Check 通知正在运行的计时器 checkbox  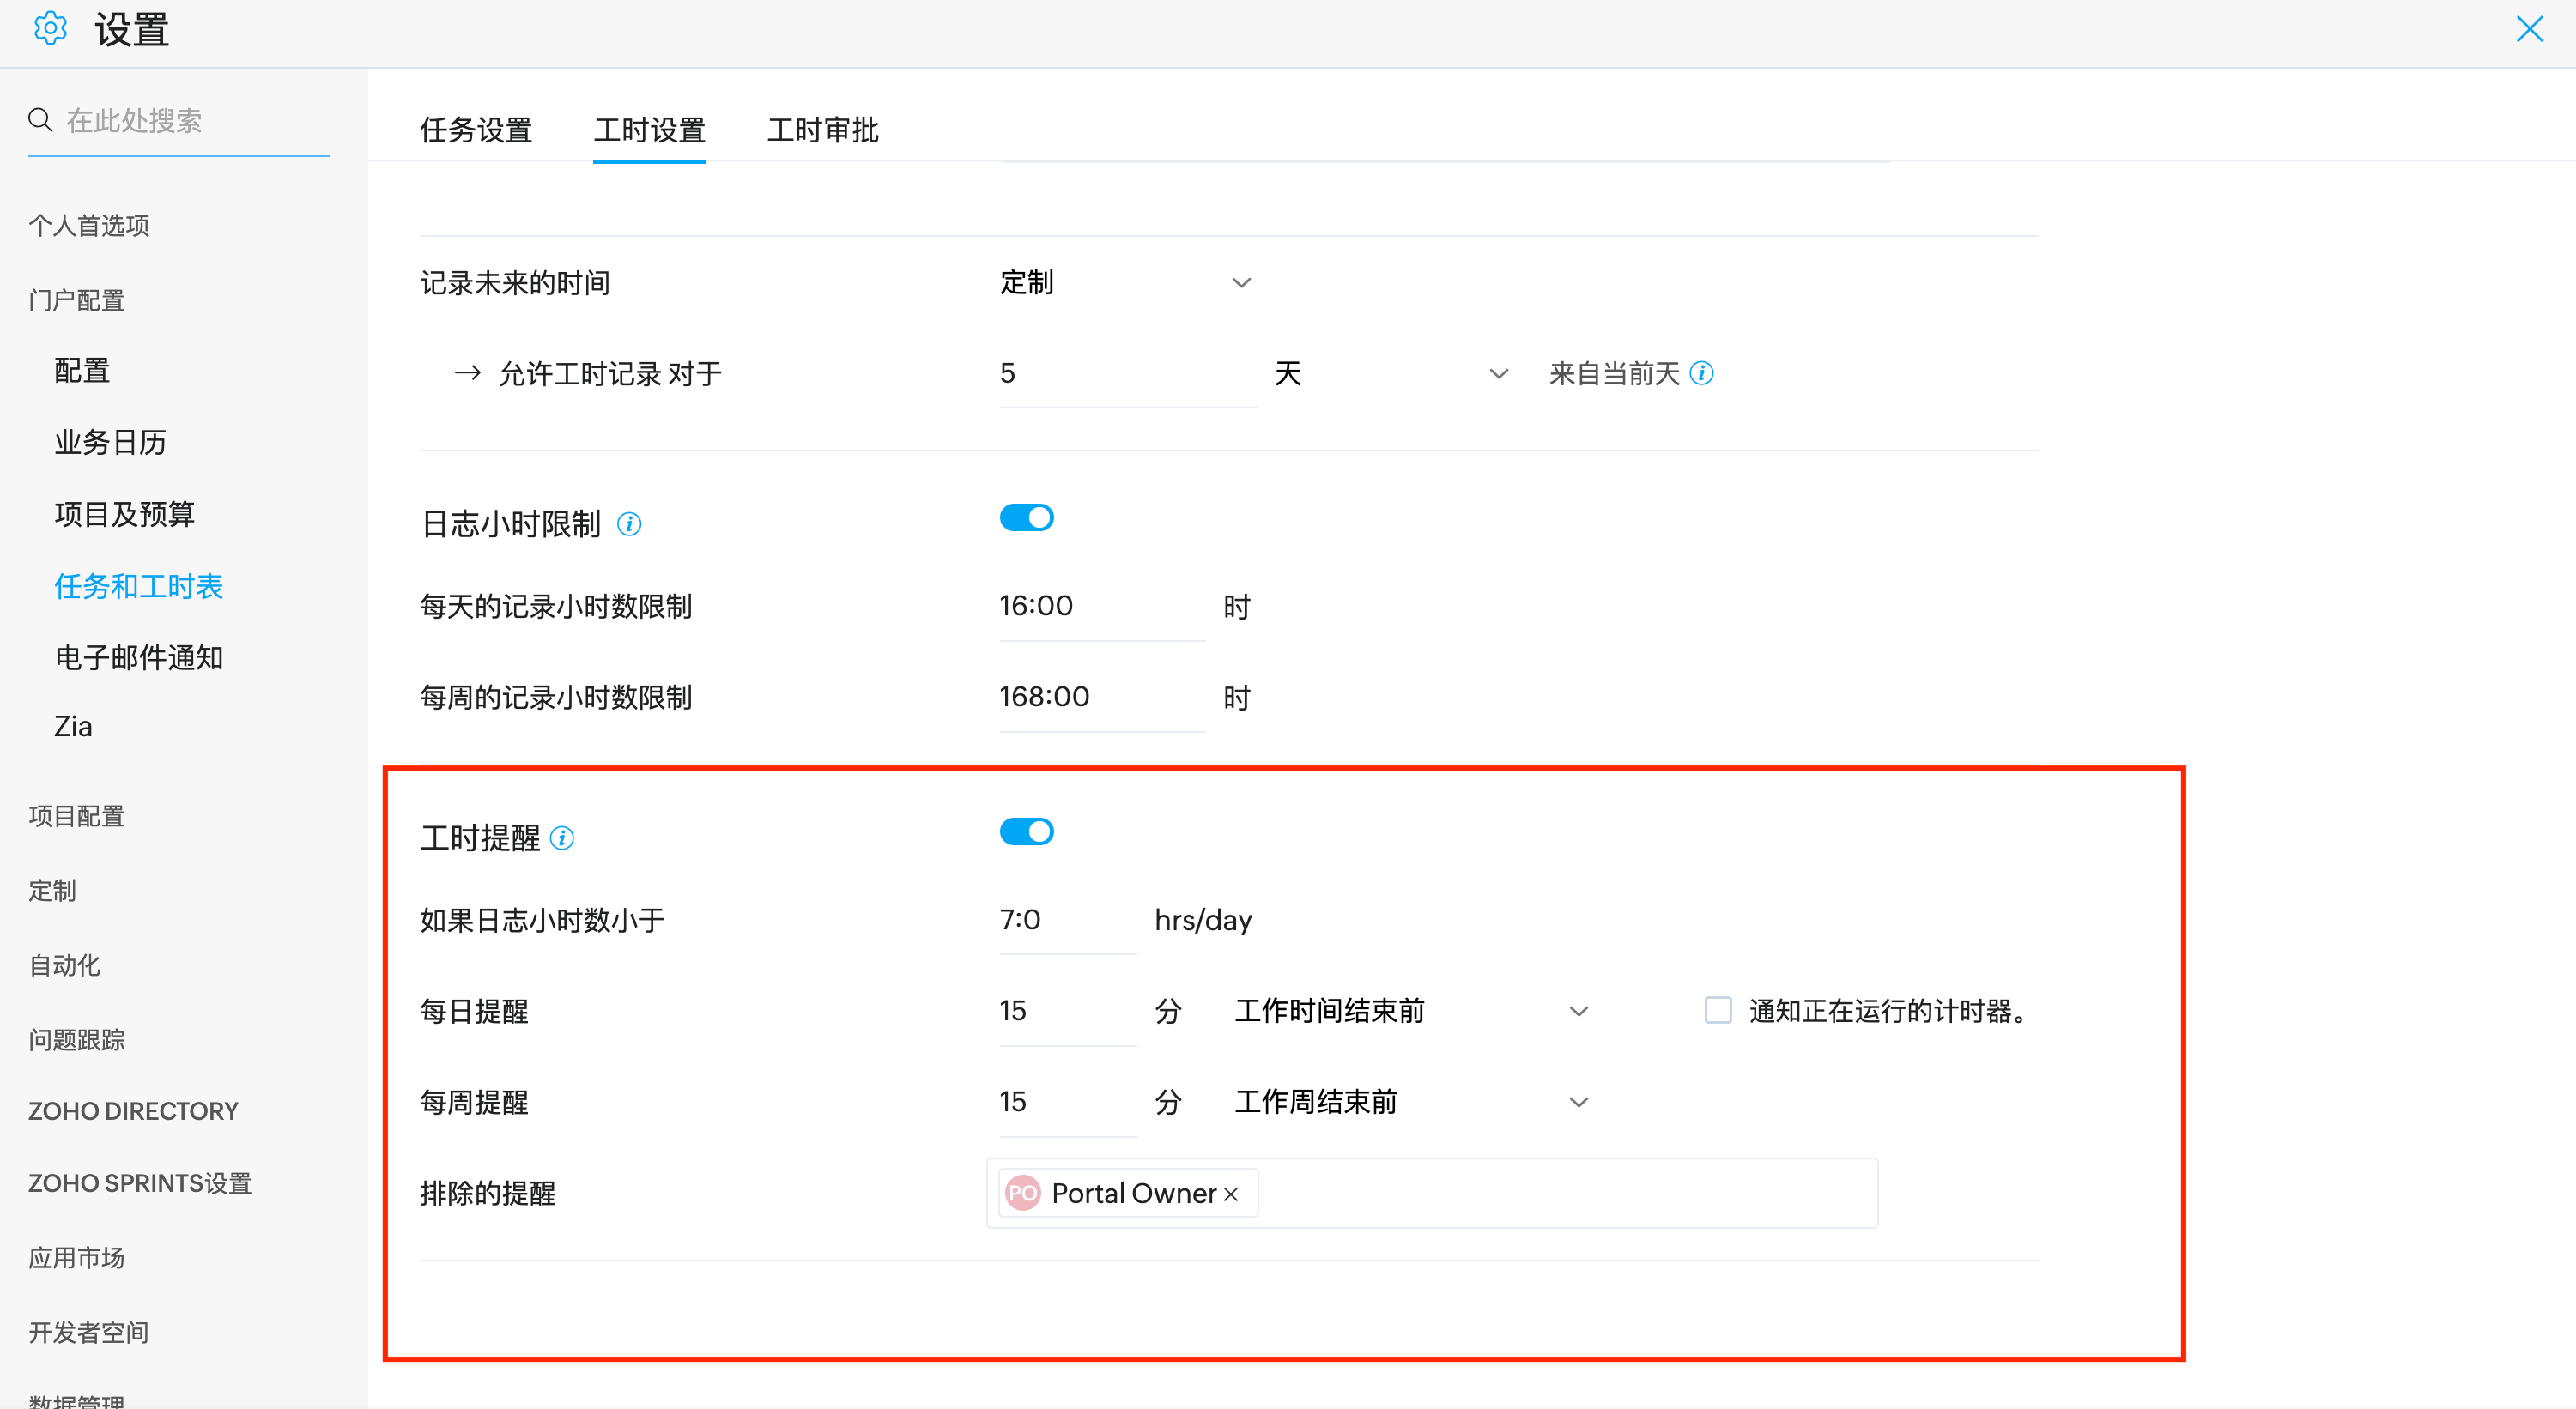click(1718, 1011)
